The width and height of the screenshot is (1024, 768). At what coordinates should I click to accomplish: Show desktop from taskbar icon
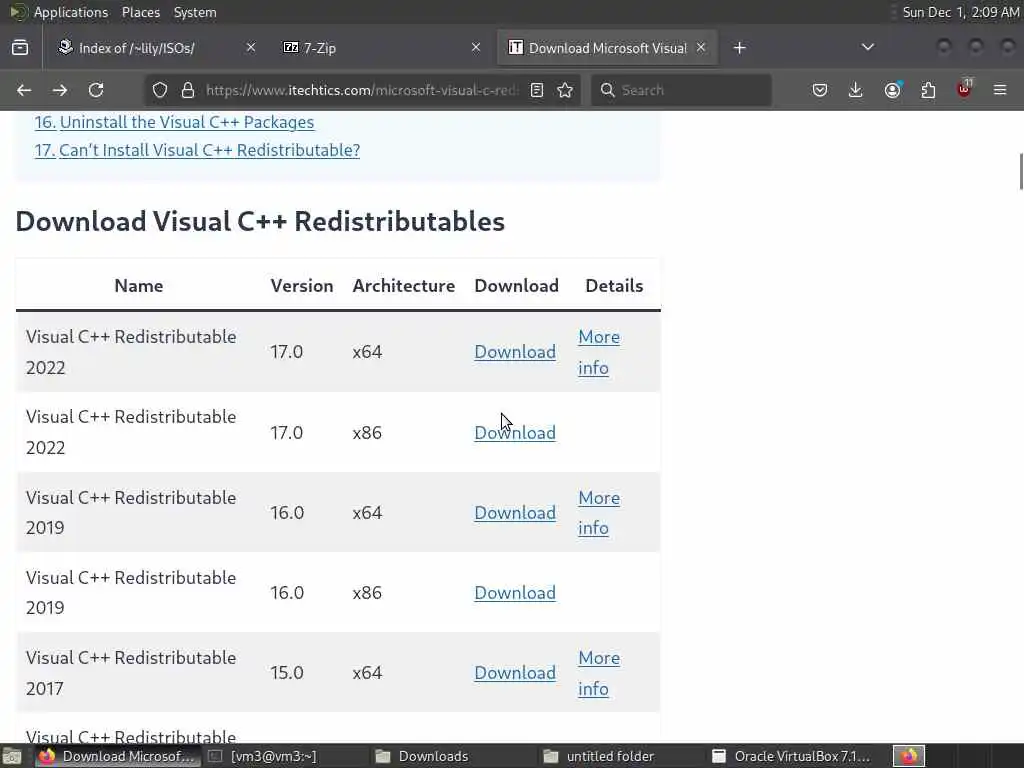(x=12, y=756)
